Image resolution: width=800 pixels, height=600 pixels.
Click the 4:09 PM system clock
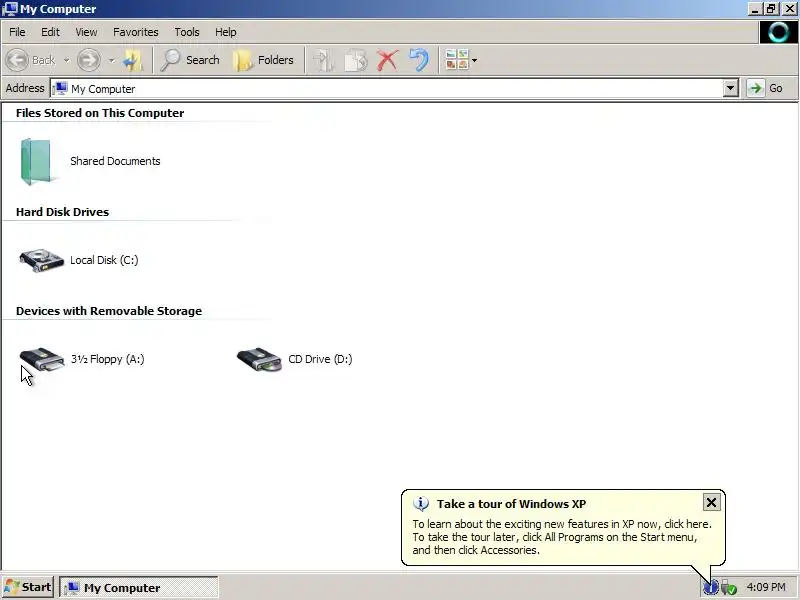tap(766, 587)
